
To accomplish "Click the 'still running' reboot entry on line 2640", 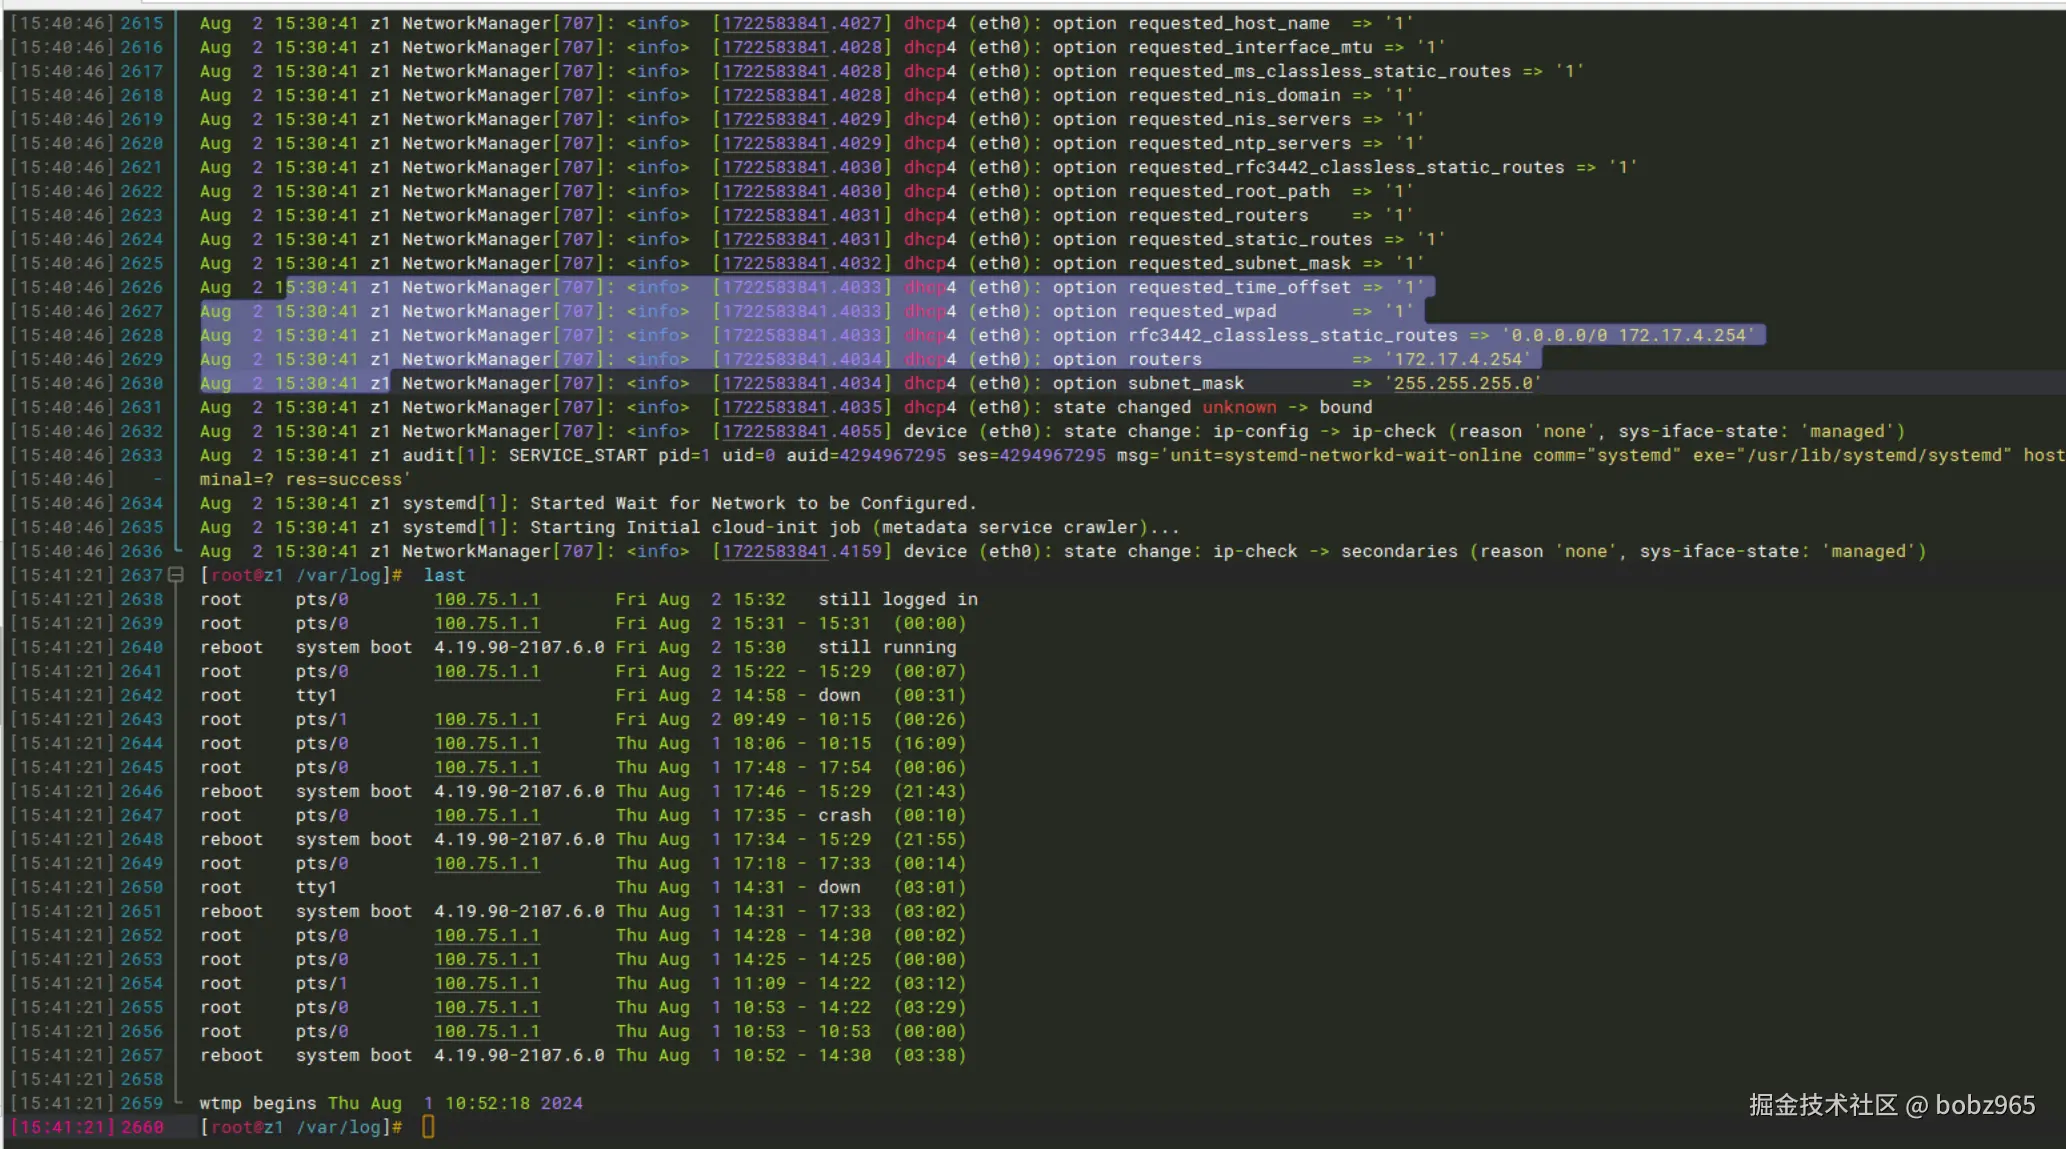I will [886, 647].
